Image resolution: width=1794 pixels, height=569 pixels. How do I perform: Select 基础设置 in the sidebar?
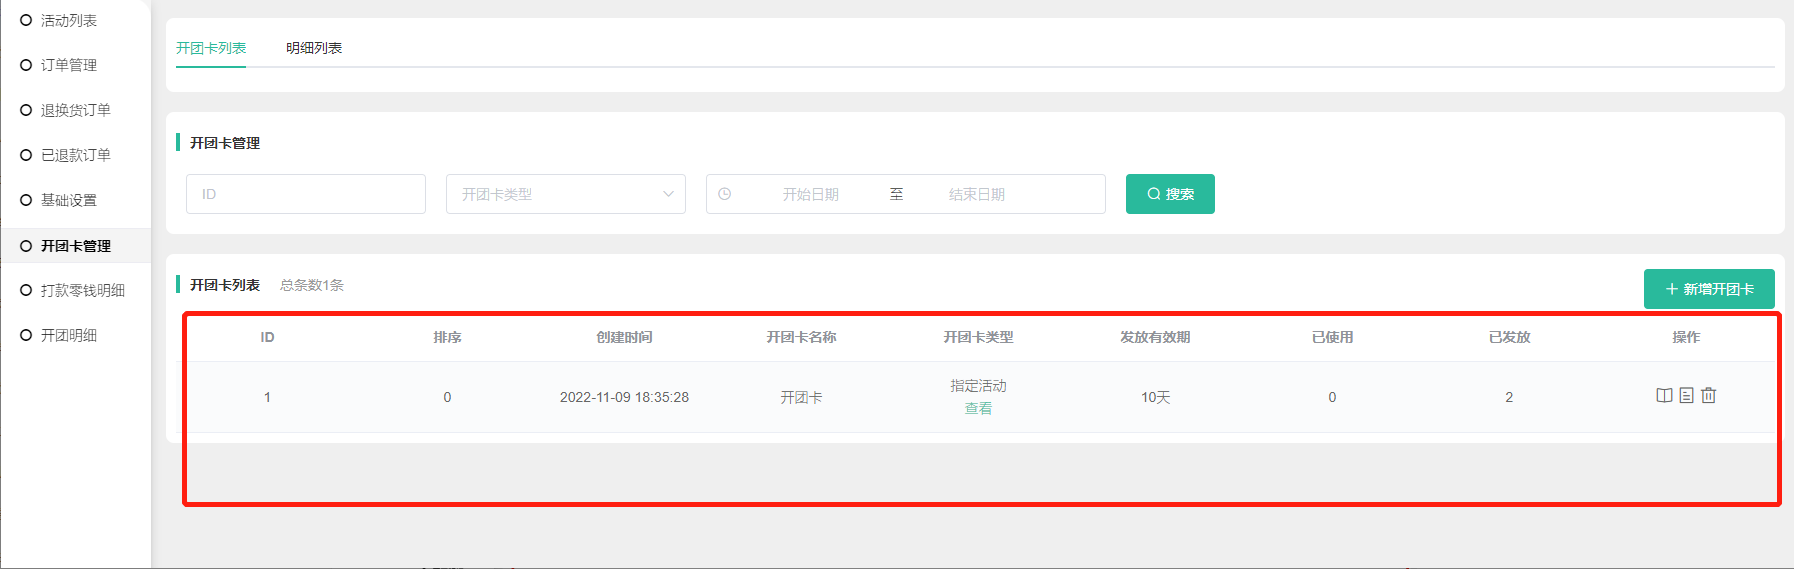pos(68,200)
